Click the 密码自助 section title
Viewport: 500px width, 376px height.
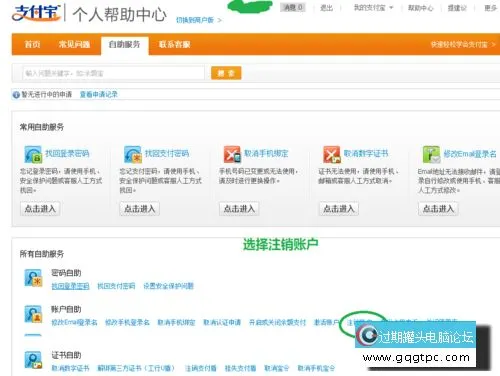(x=66, y=273)
